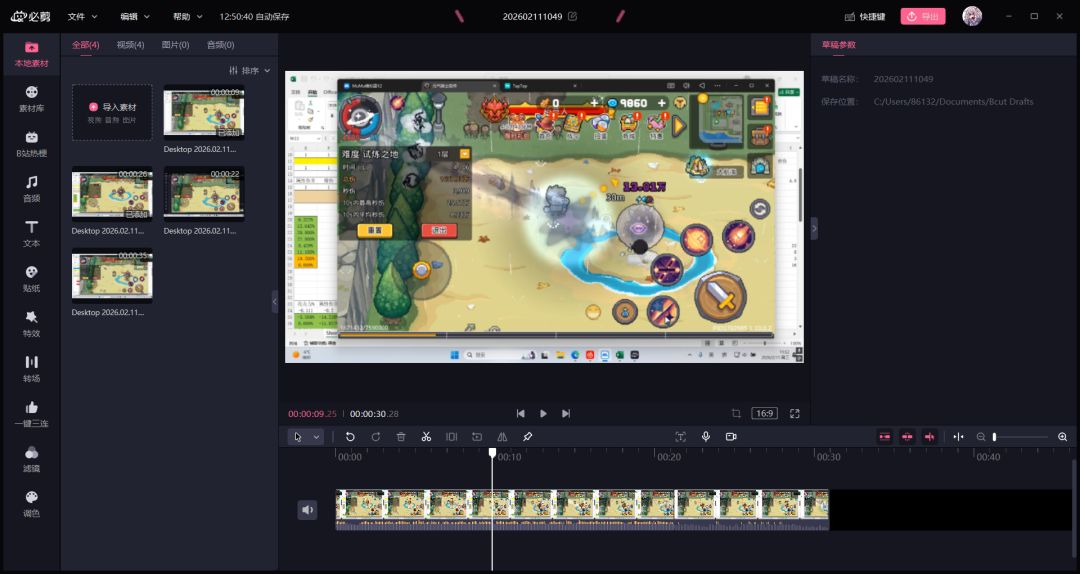Viewport: 1080px width, 574px height.
Task: Expand the pointer tool mode chevron
Action: coord(316,437)
